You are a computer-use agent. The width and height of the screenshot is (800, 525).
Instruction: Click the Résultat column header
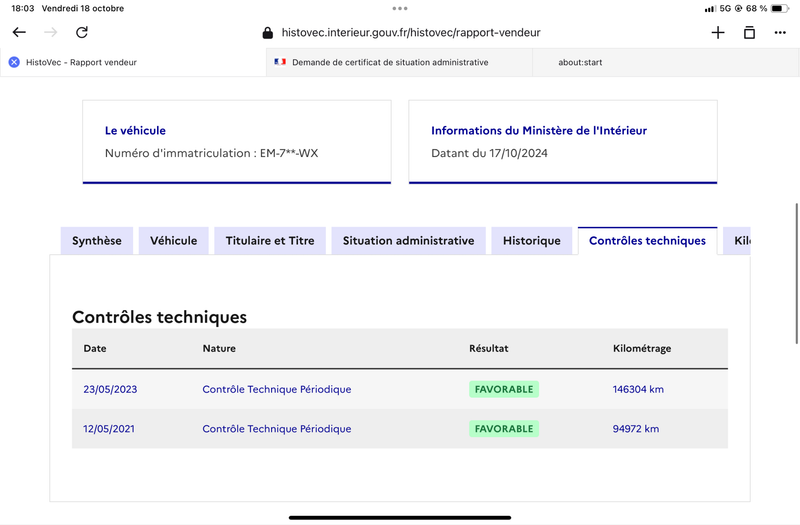(x=489, y=348)
